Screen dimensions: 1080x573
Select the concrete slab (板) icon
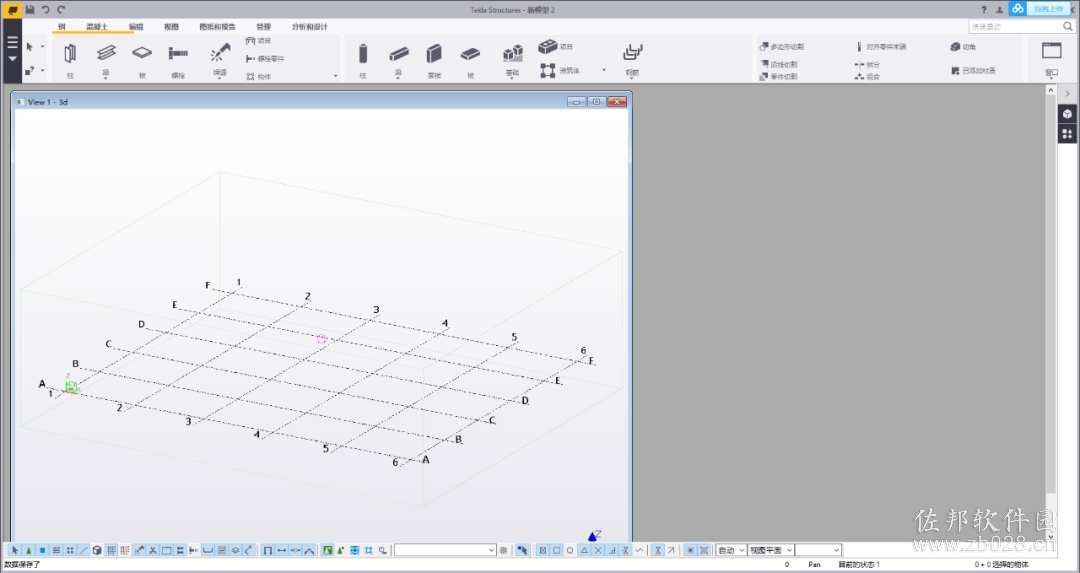pos(470,54)
